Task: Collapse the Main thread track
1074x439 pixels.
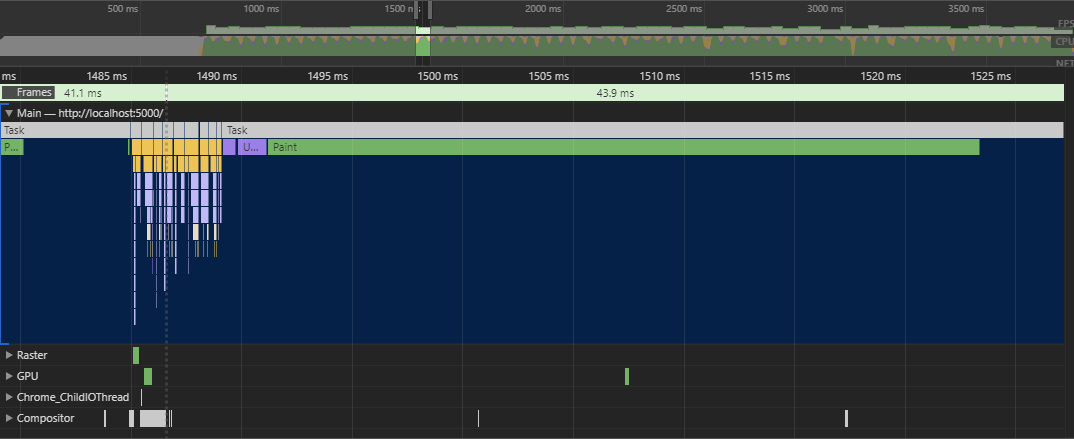Action: coord(9,114)
